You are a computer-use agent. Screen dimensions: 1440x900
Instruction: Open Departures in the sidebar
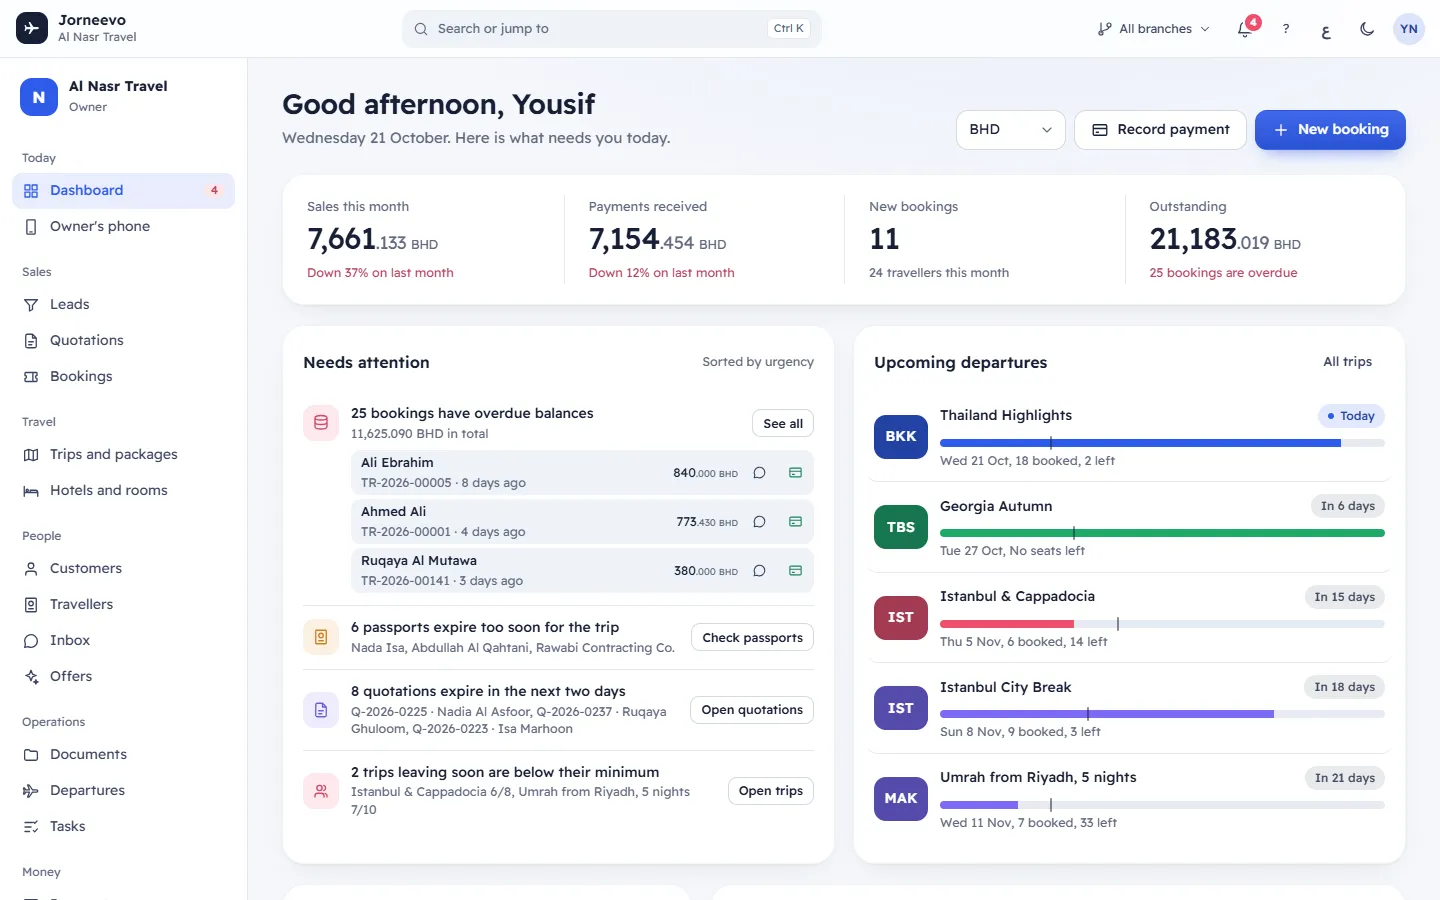pyautogui.click(x=123, y=791)
